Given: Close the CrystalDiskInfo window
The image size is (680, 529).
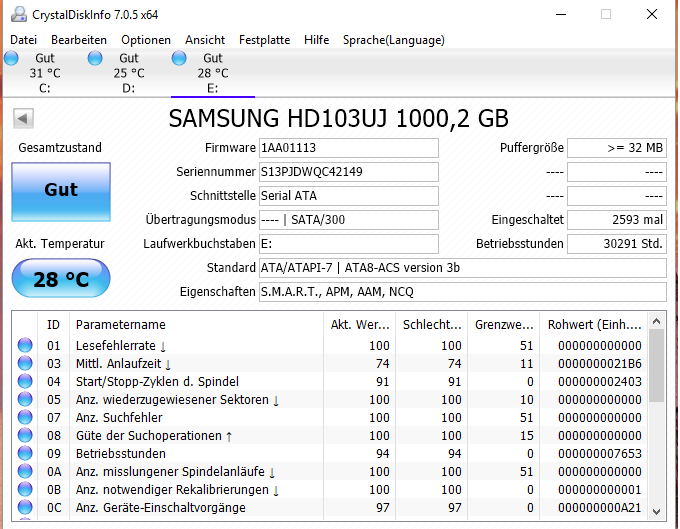Looking at the screenshot, I should [x=651, y=14].
